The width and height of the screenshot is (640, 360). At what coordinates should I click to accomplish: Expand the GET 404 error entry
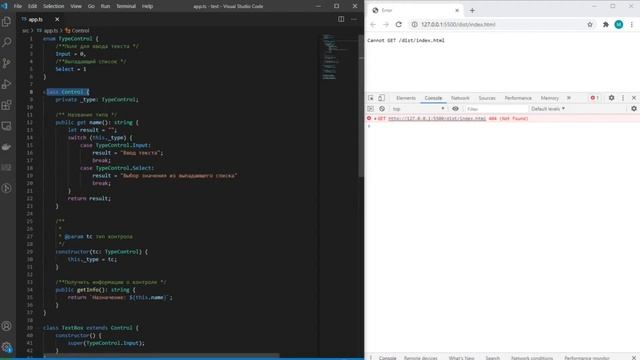pos(375,119)
